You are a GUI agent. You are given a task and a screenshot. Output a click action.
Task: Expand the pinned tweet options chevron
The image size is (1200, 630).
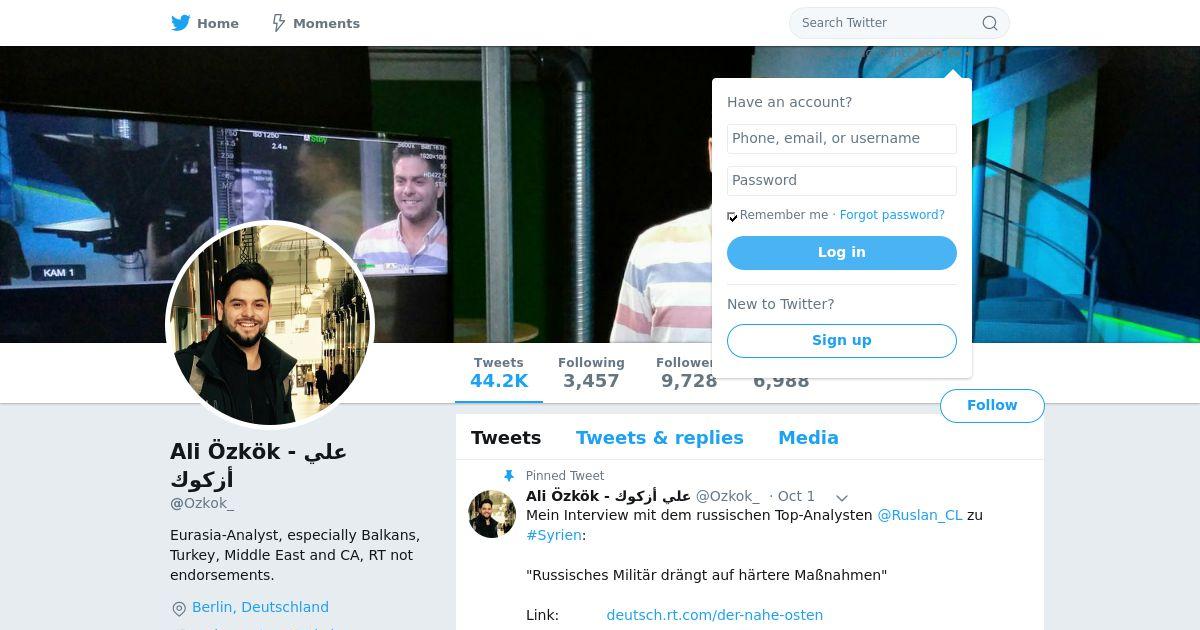(842, 497)
